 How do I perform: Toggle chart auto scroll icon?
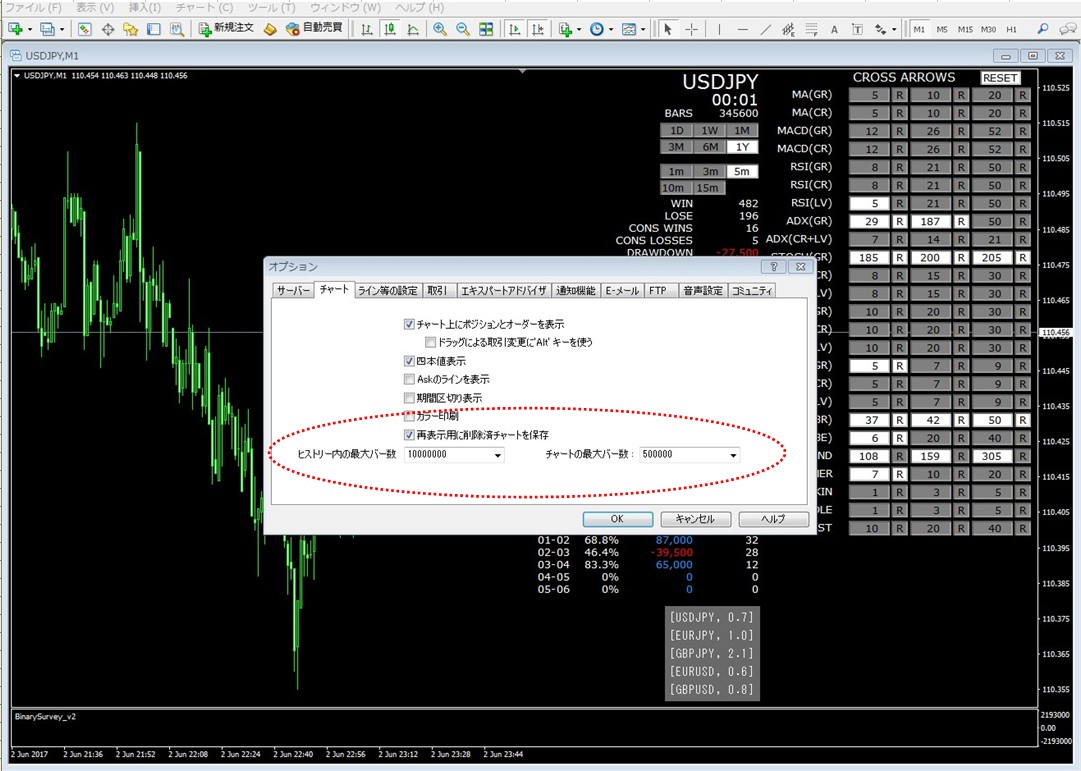514,29
